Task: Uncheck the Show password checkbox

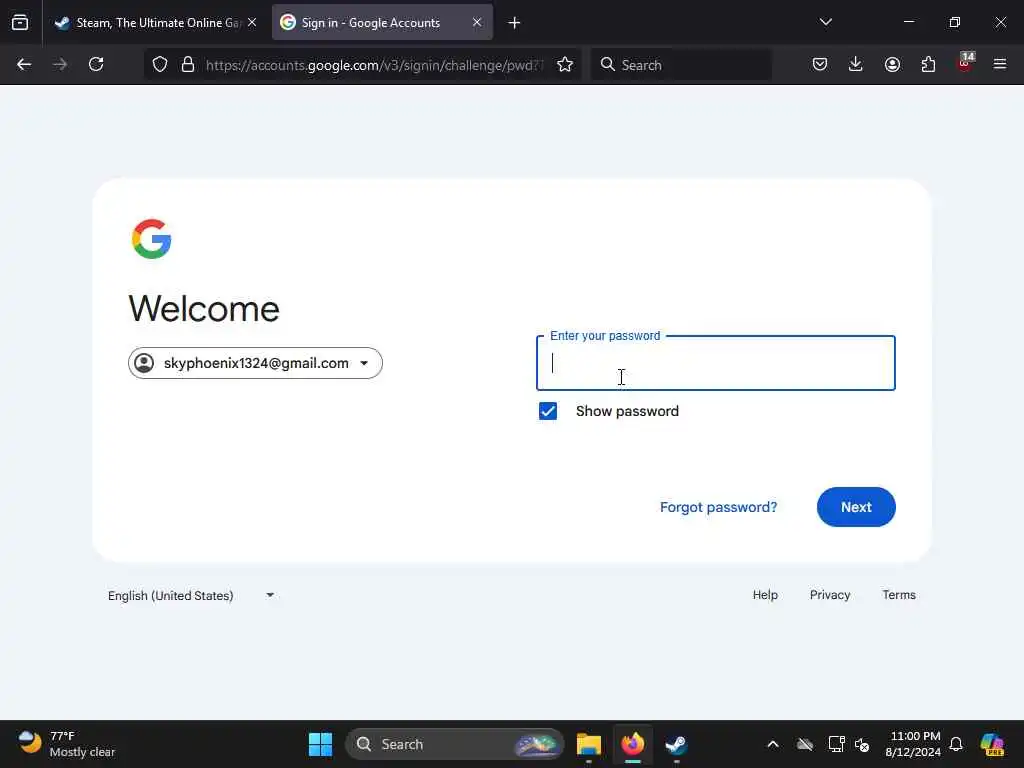Action: coord(548,411)
